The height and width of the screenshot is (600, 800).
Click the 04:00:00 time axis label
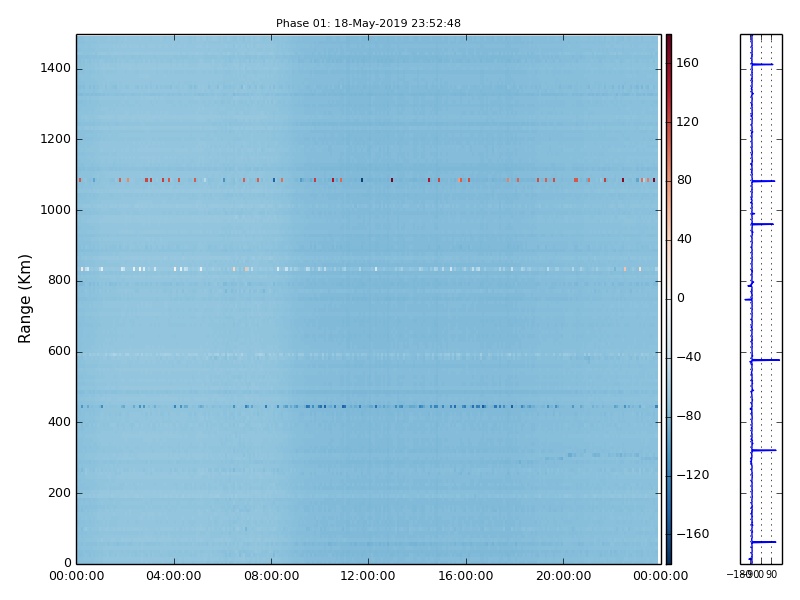click(173, 576)
